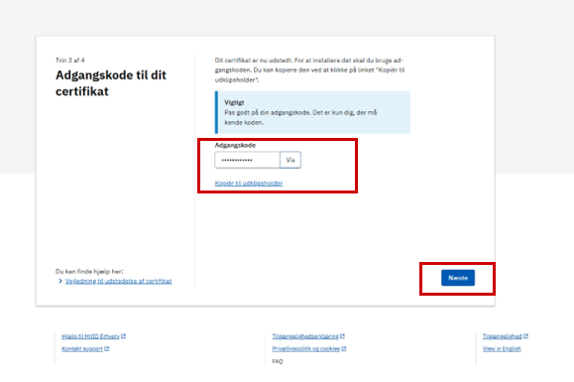This screenshot has width=574, height=382.
Task: Open the 'Kontakt support' footer link
Action: click(82, 349)
